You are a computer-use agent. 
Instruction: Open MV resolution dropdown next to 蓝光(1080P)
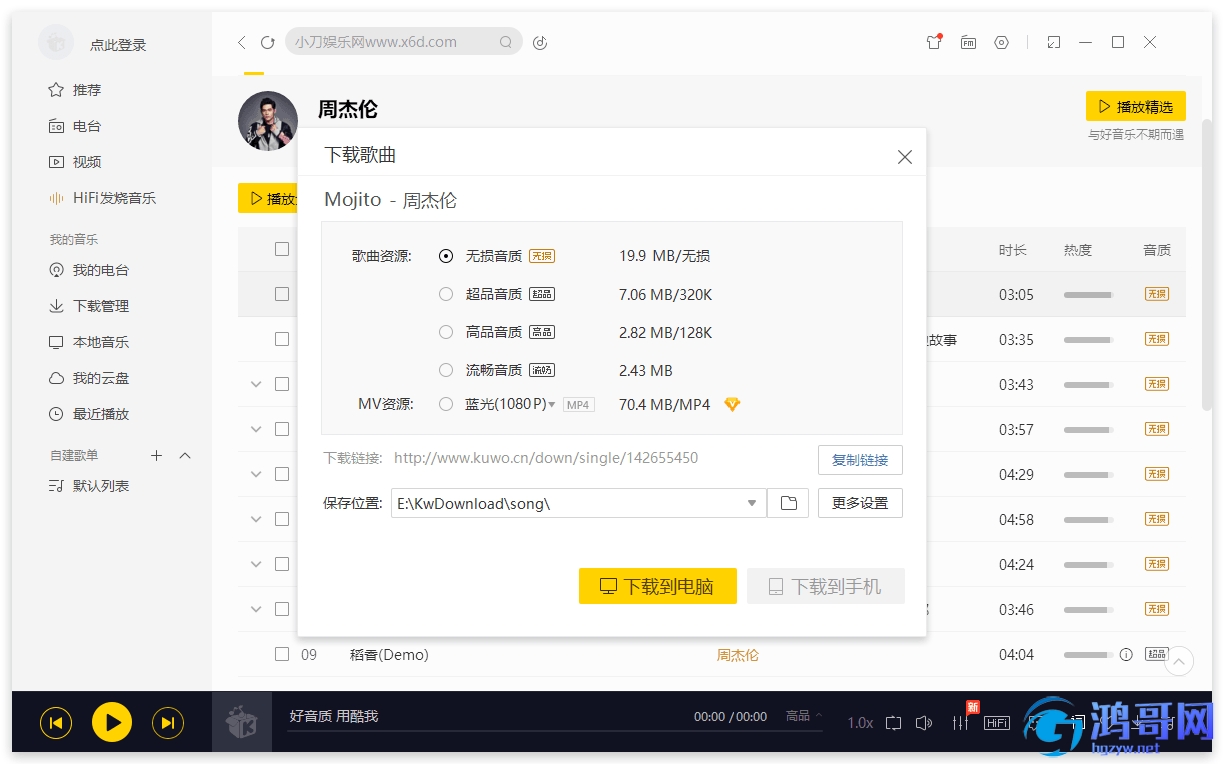coord(552,405)
